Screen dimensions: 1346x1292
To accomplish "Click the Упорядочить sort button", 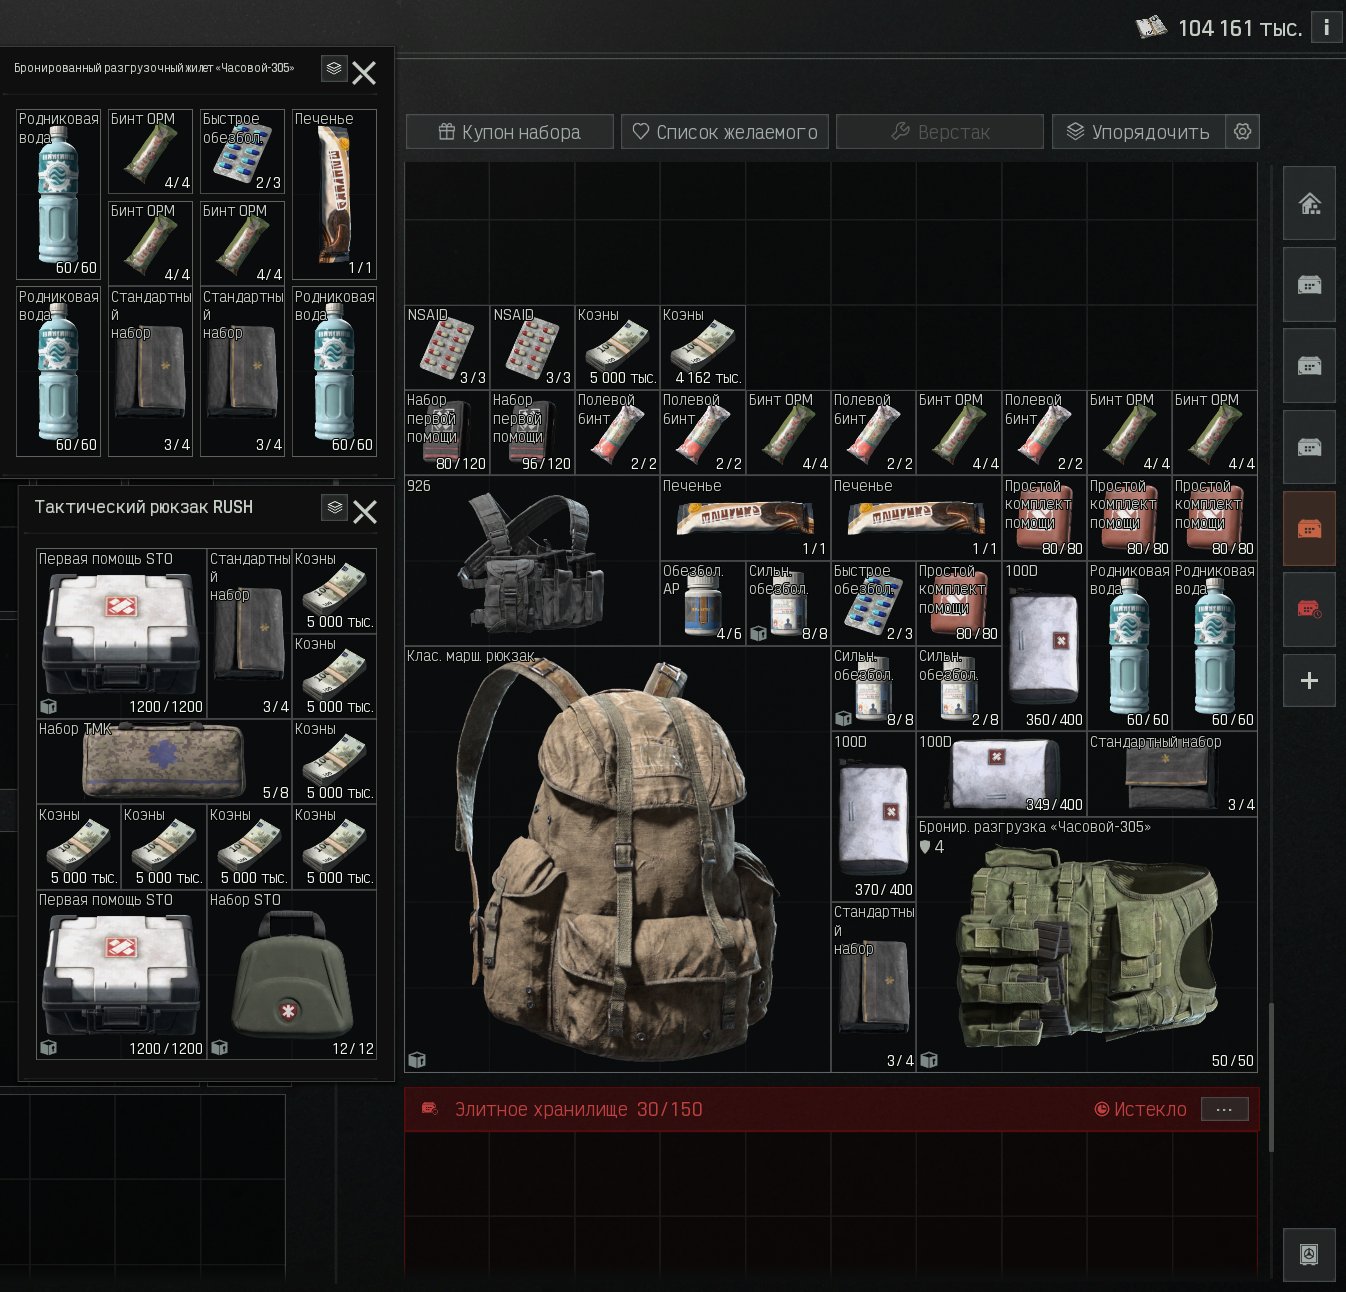I will click(x=1139, y=132).
